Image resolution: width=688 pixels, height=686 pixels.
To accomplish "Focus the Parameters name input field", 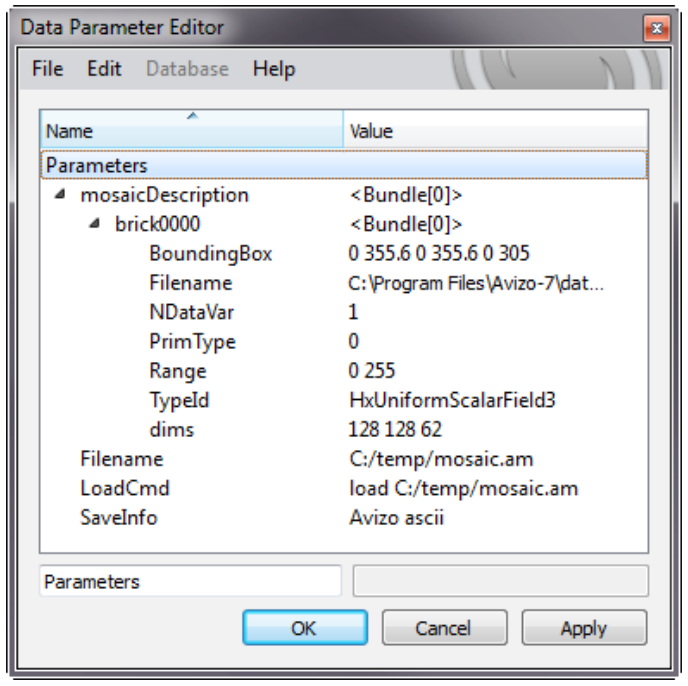I will [190, 581].
